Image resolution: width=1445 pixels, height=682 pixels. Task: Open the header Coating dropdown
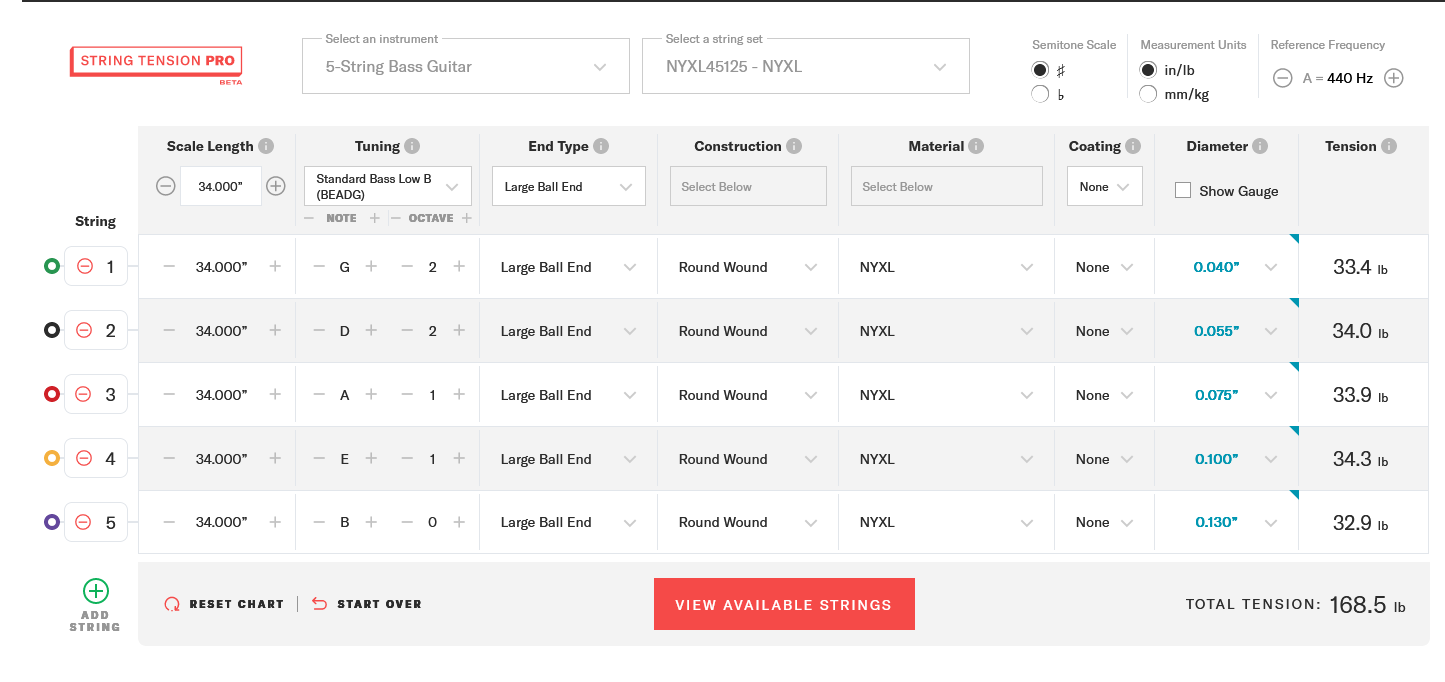click(1105, 186)
